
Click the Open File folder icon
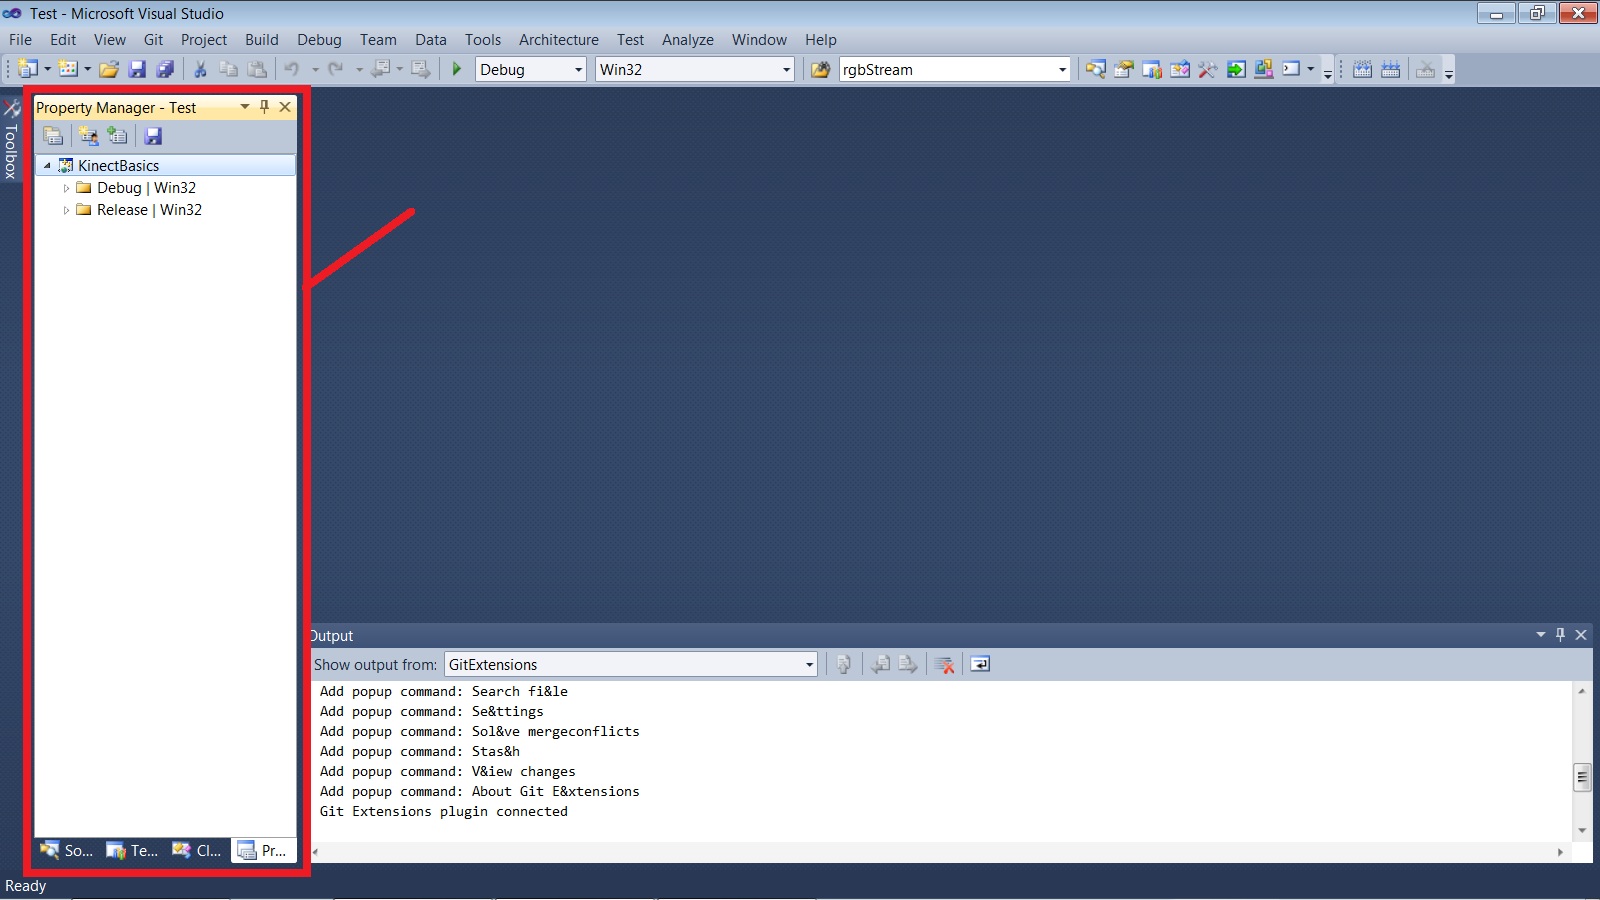coord(109,69)
